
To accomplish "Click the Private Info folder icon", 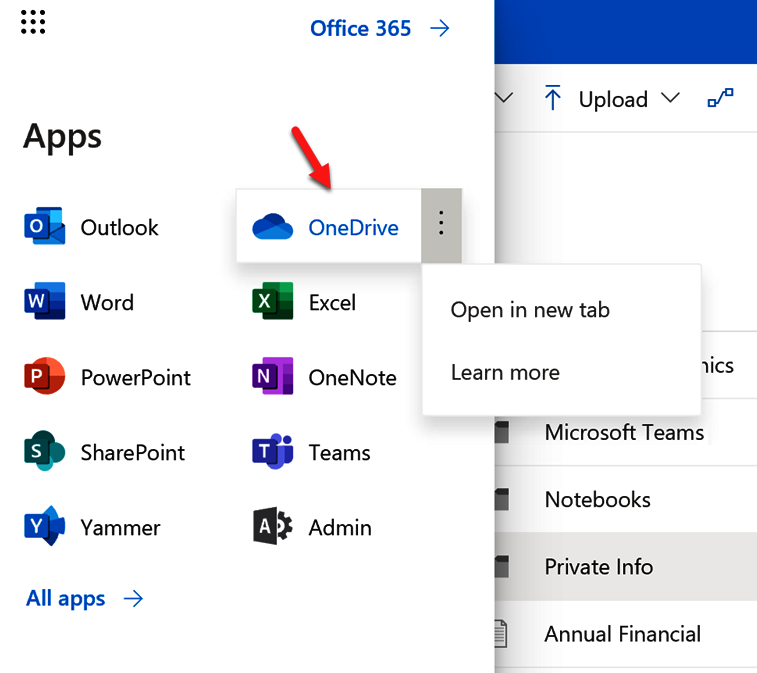I will [502, 566].
